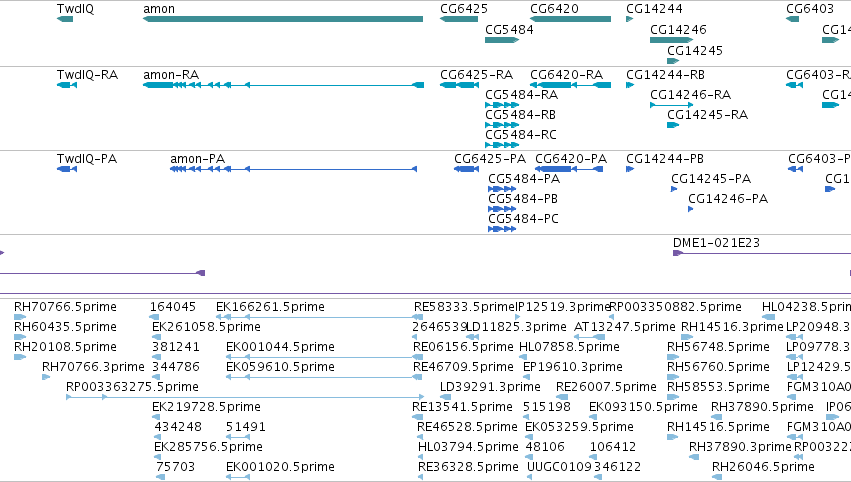Select the TwdlQ gene glyph
Image resolution: width=851 pixels, height=482 pixels.
pyautogui.click(x=65, y=19)
